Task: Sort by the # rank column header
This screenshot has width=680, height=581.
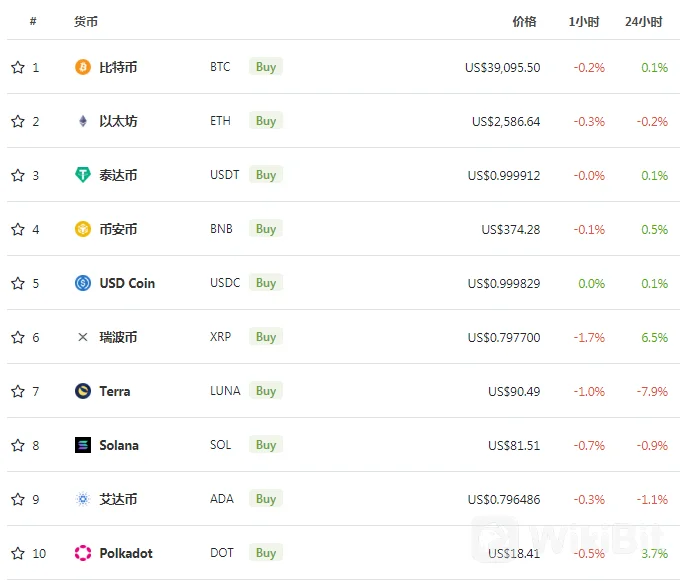Action: [x=33, y=21]
